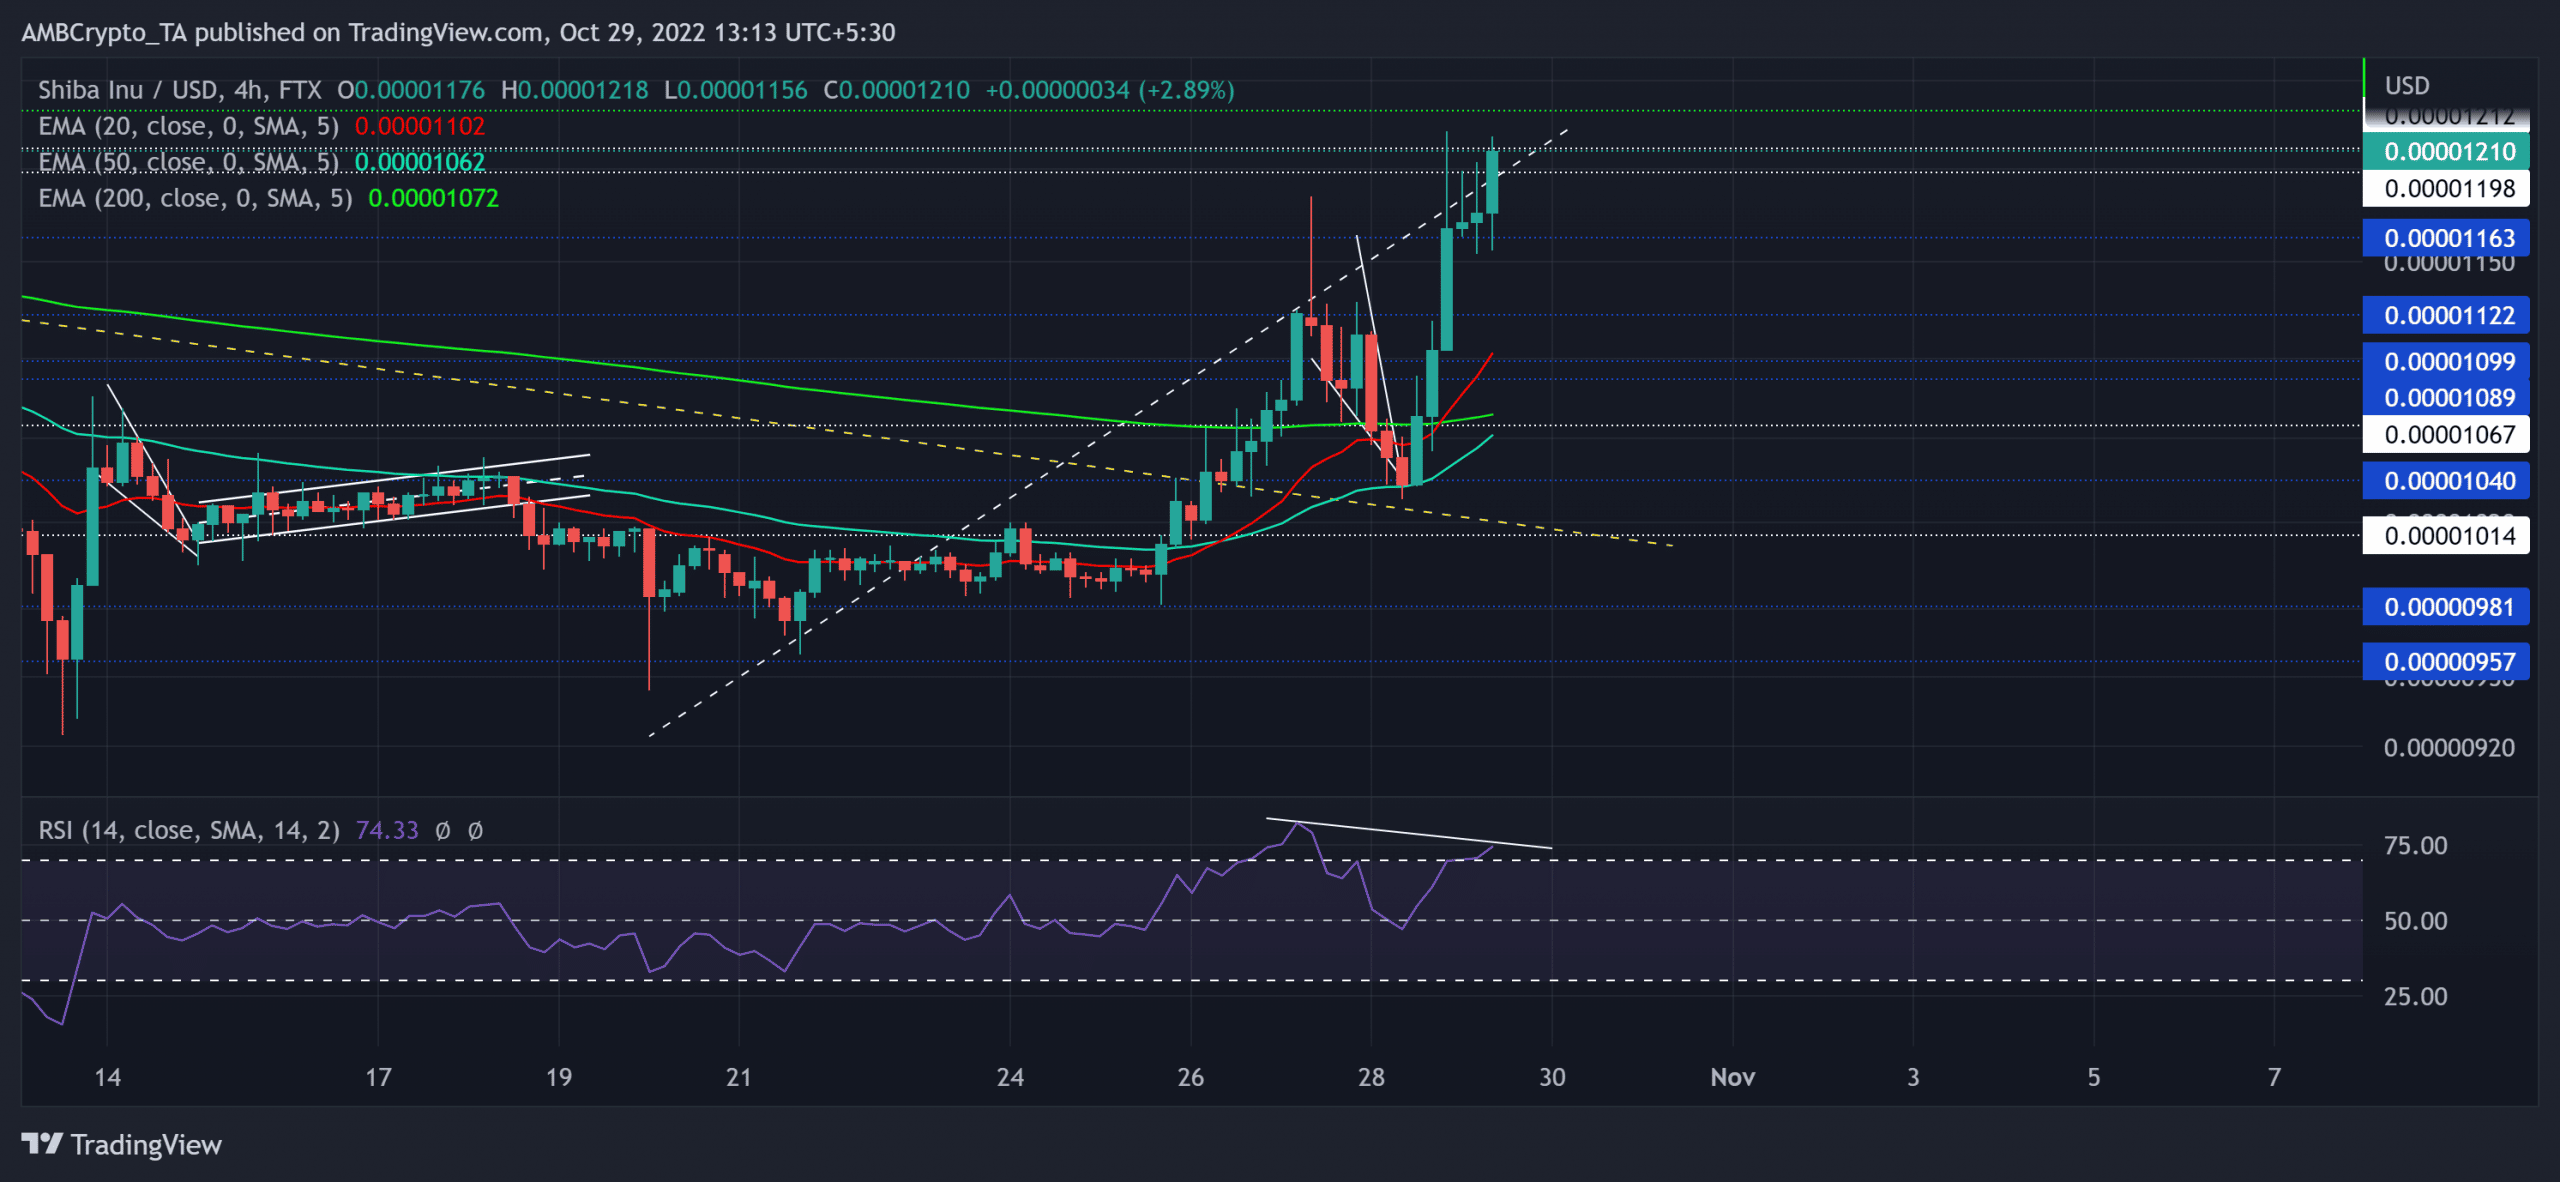Click the change value +0.00000034 (+2.89%)

coord(1110,90)
